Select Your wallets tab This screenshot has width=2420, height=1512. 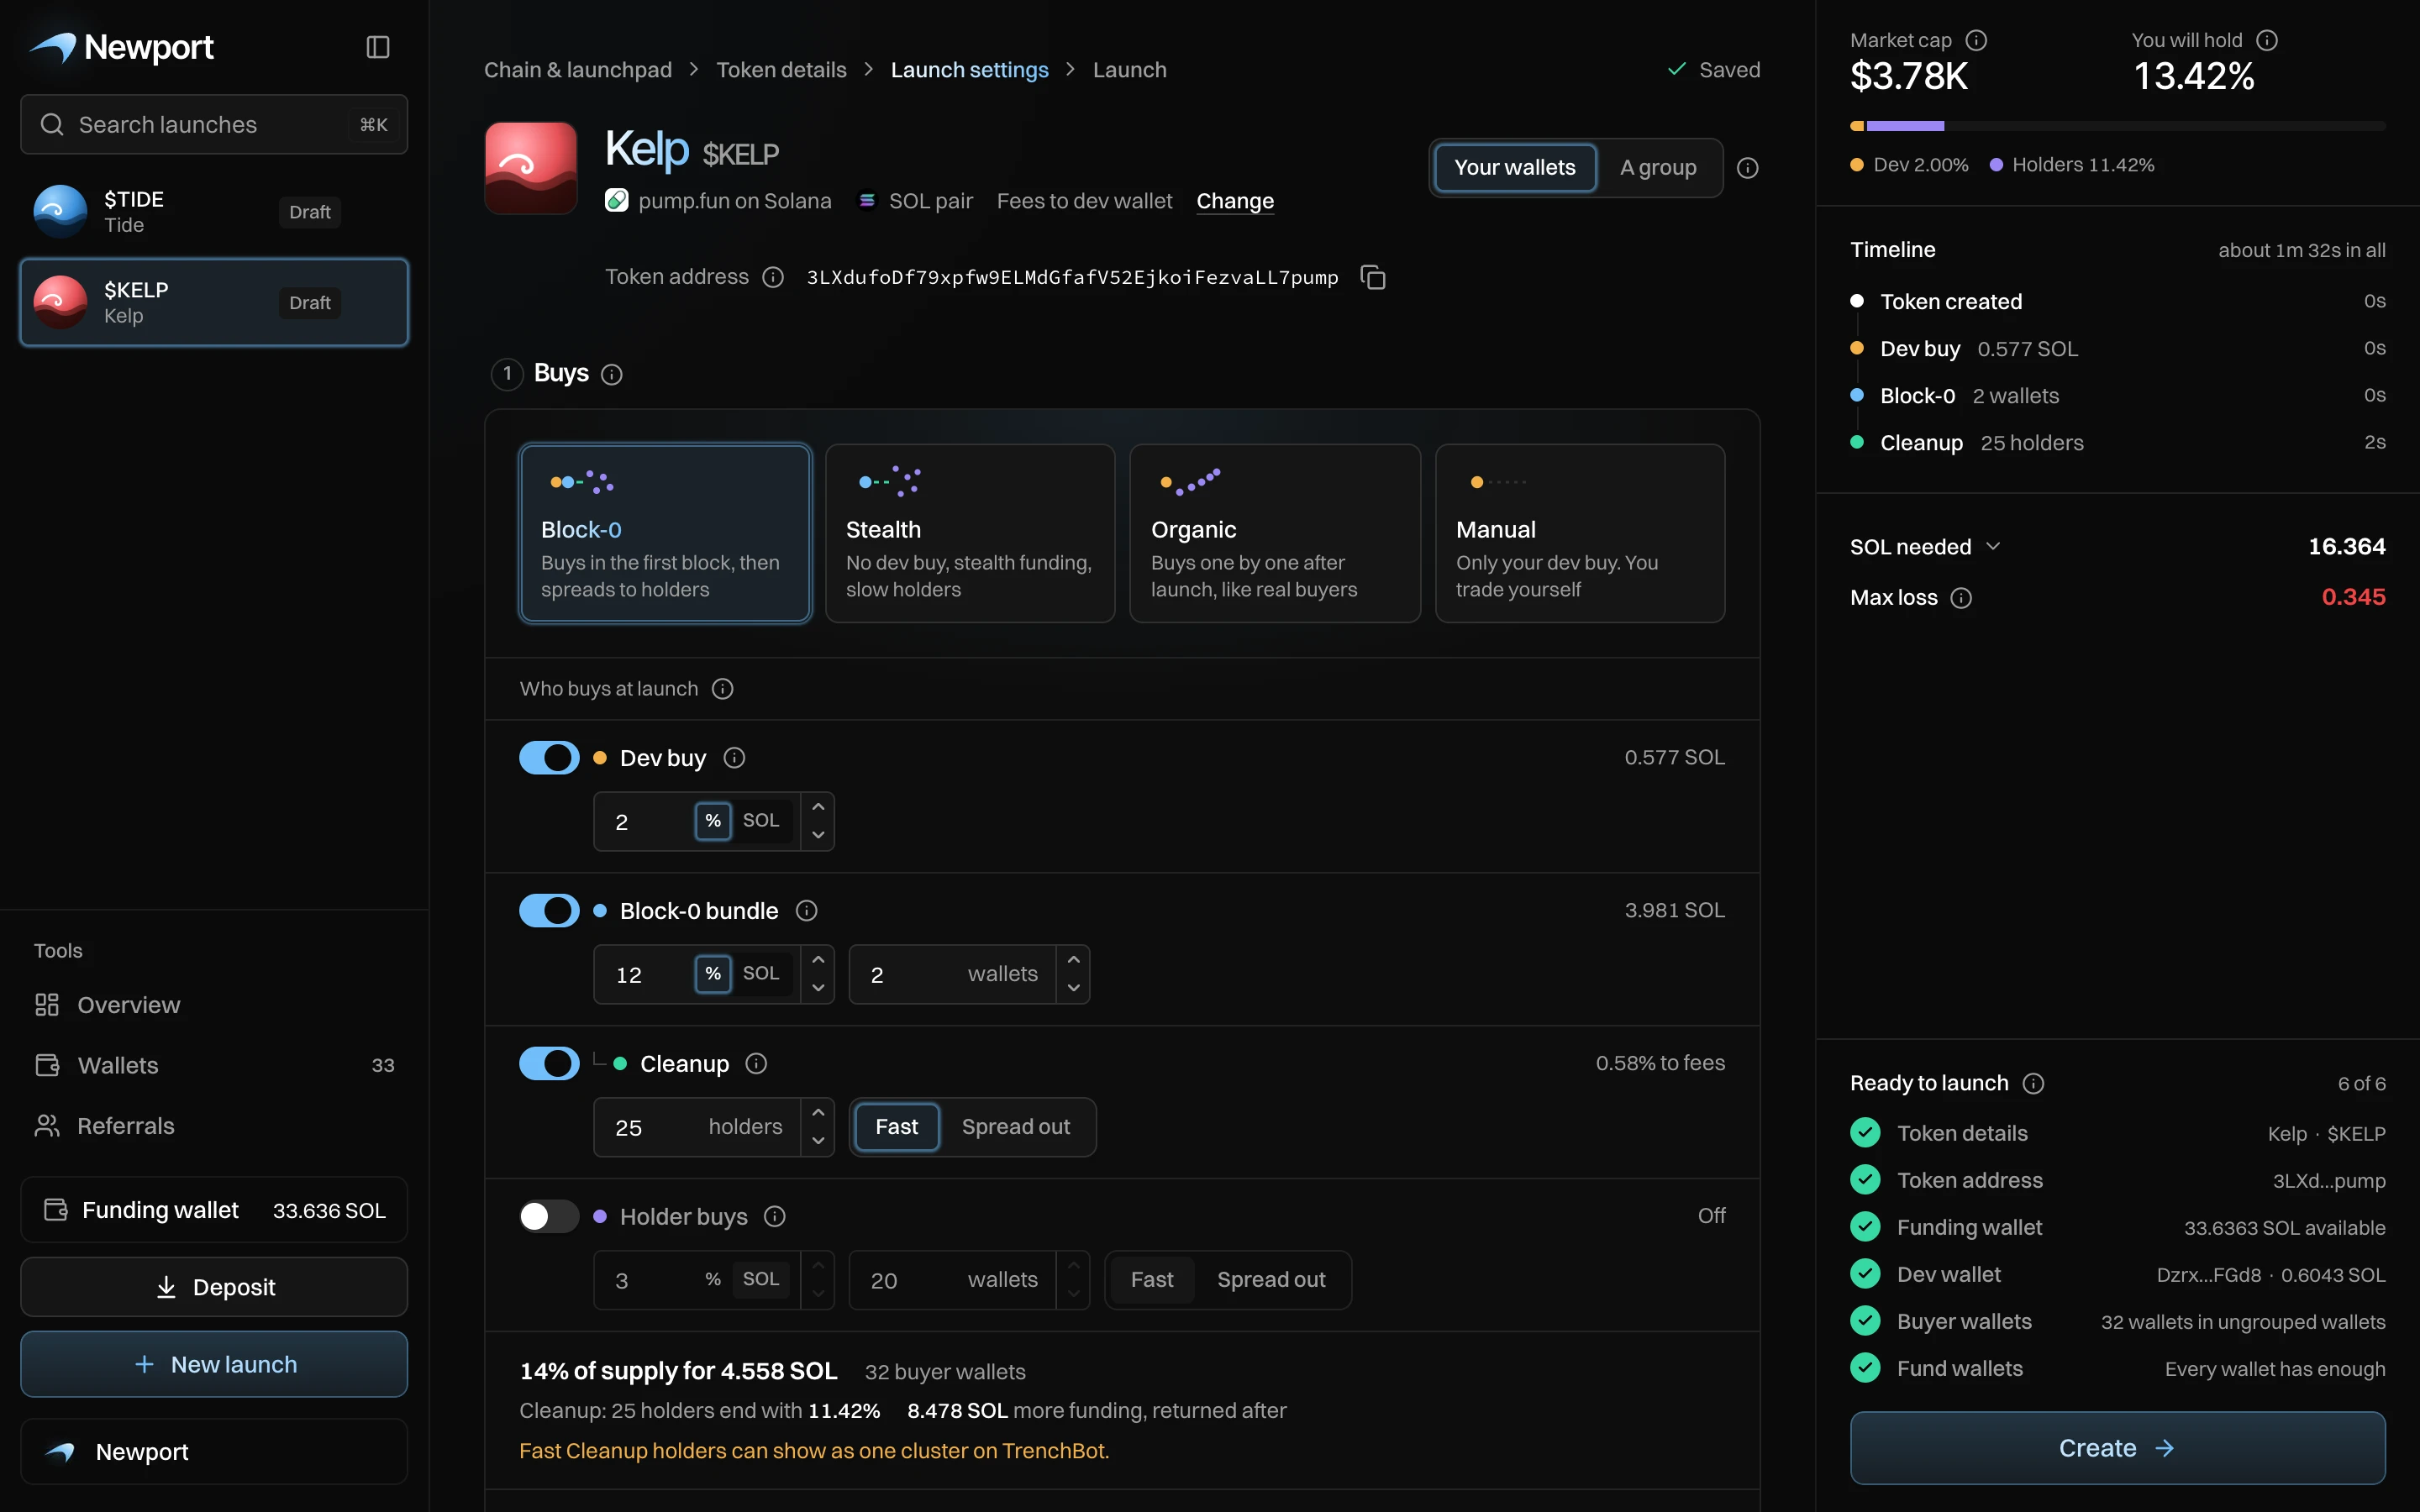click(x=1514, y=168)
